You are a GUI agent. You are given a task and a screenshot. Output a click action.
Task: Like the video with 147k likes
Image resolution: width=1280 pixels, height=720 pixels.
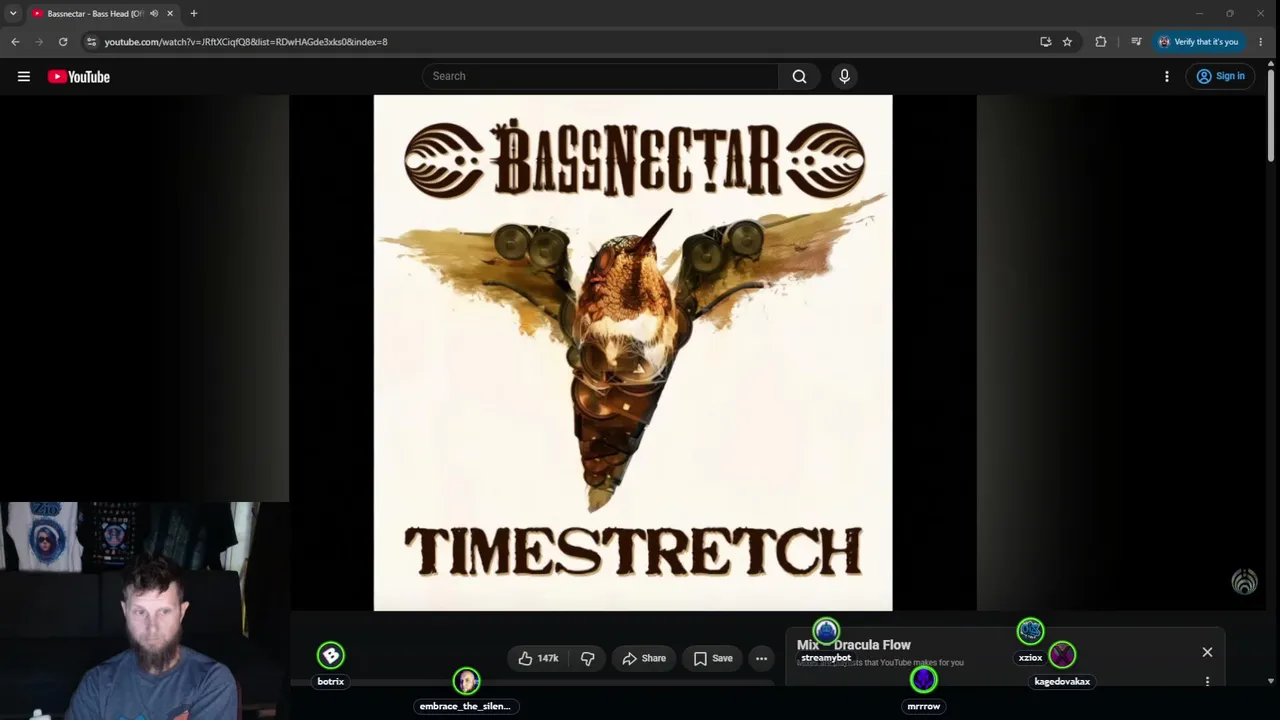pos(538,658)
